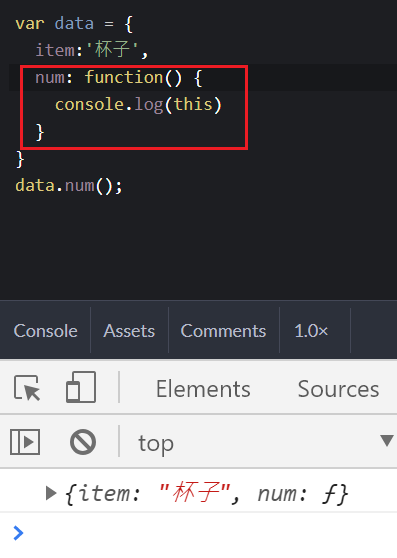
Task: Show the console sidebar panel icon
Action: click(x=25, y=442)
